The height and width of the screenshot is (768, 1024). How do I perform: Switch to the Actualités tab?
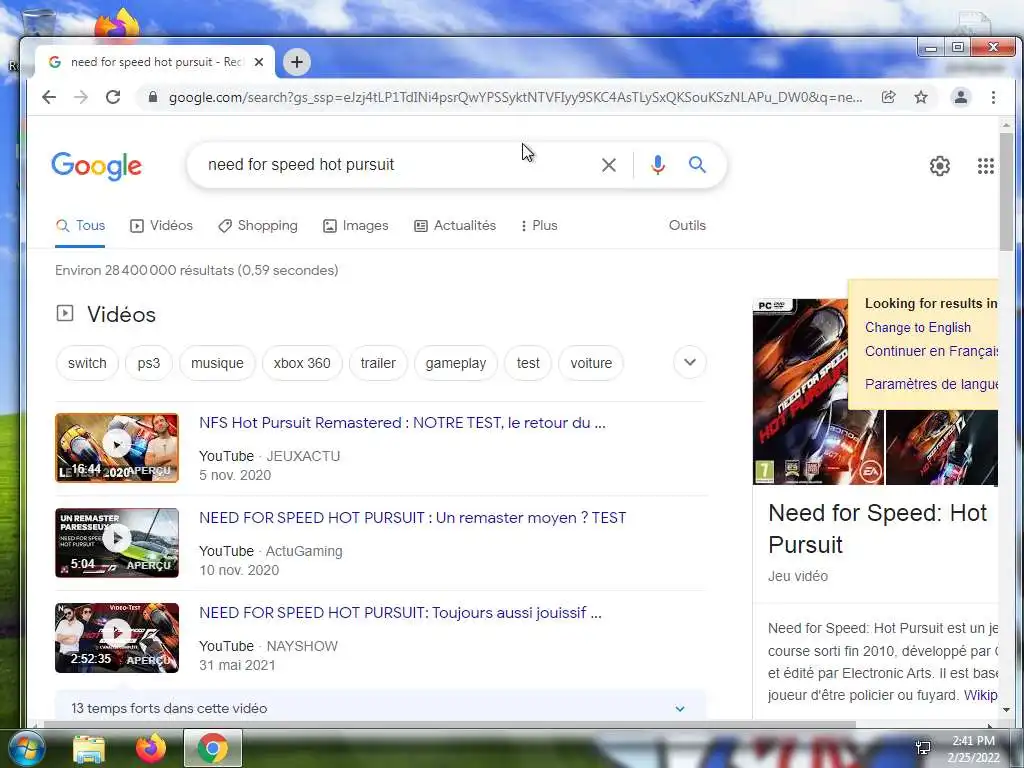(x=455, y=225)
